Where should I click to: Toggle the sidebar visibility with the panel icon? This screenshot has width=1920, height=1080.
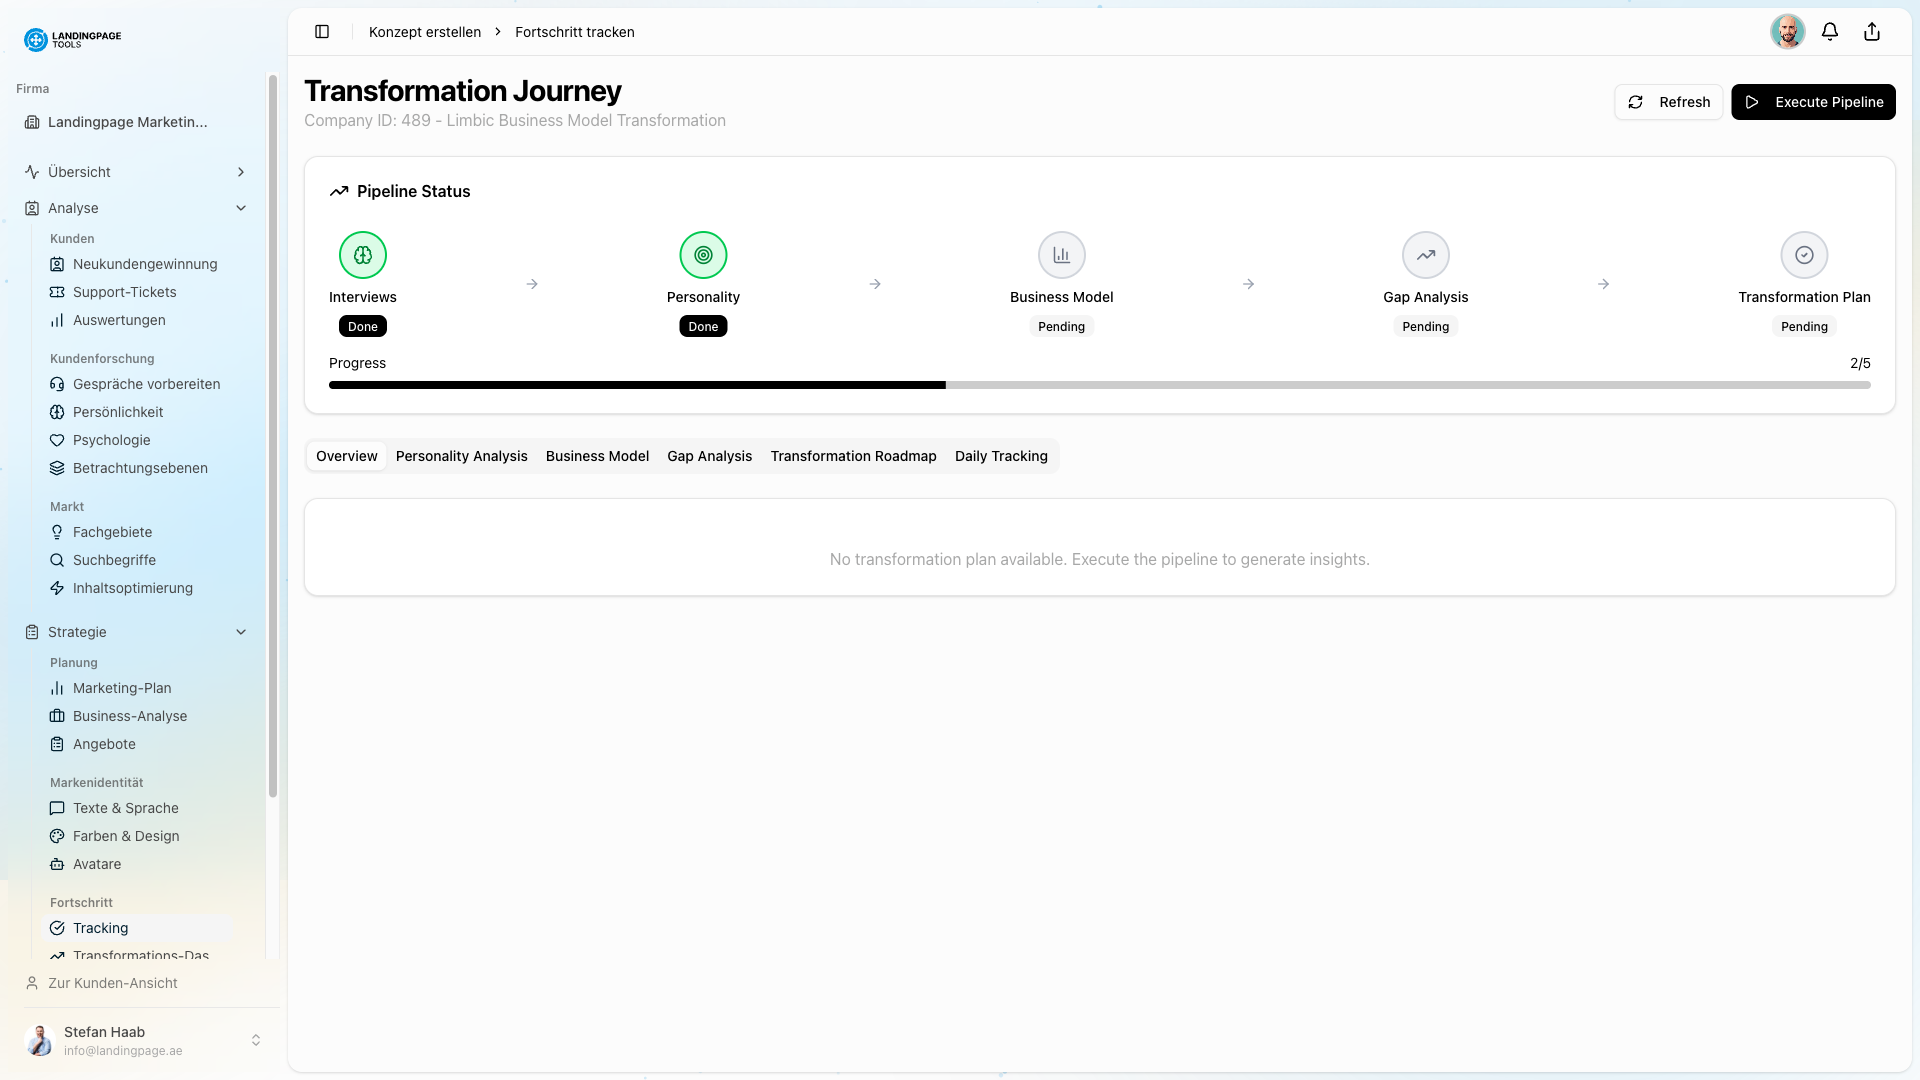pos(322,31)
